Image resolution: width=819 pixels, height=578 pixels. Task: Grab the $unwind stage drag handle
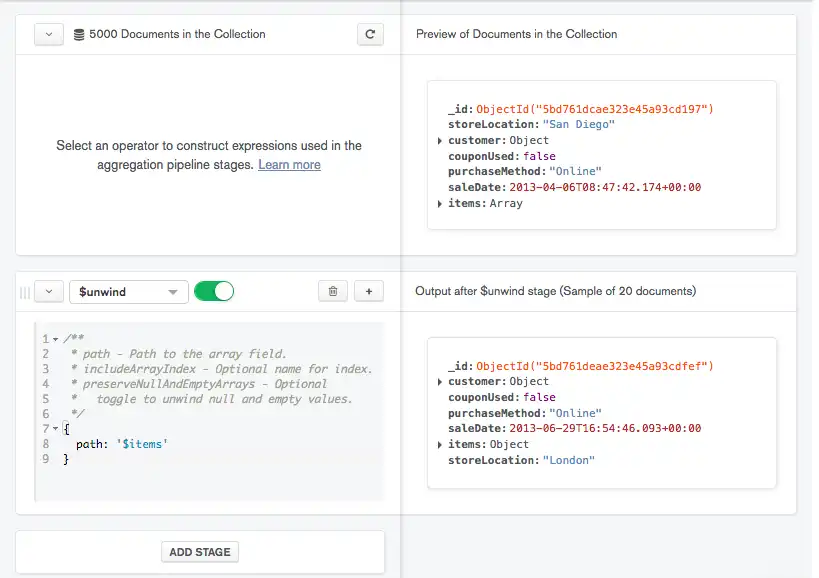[x=25, y=292]
